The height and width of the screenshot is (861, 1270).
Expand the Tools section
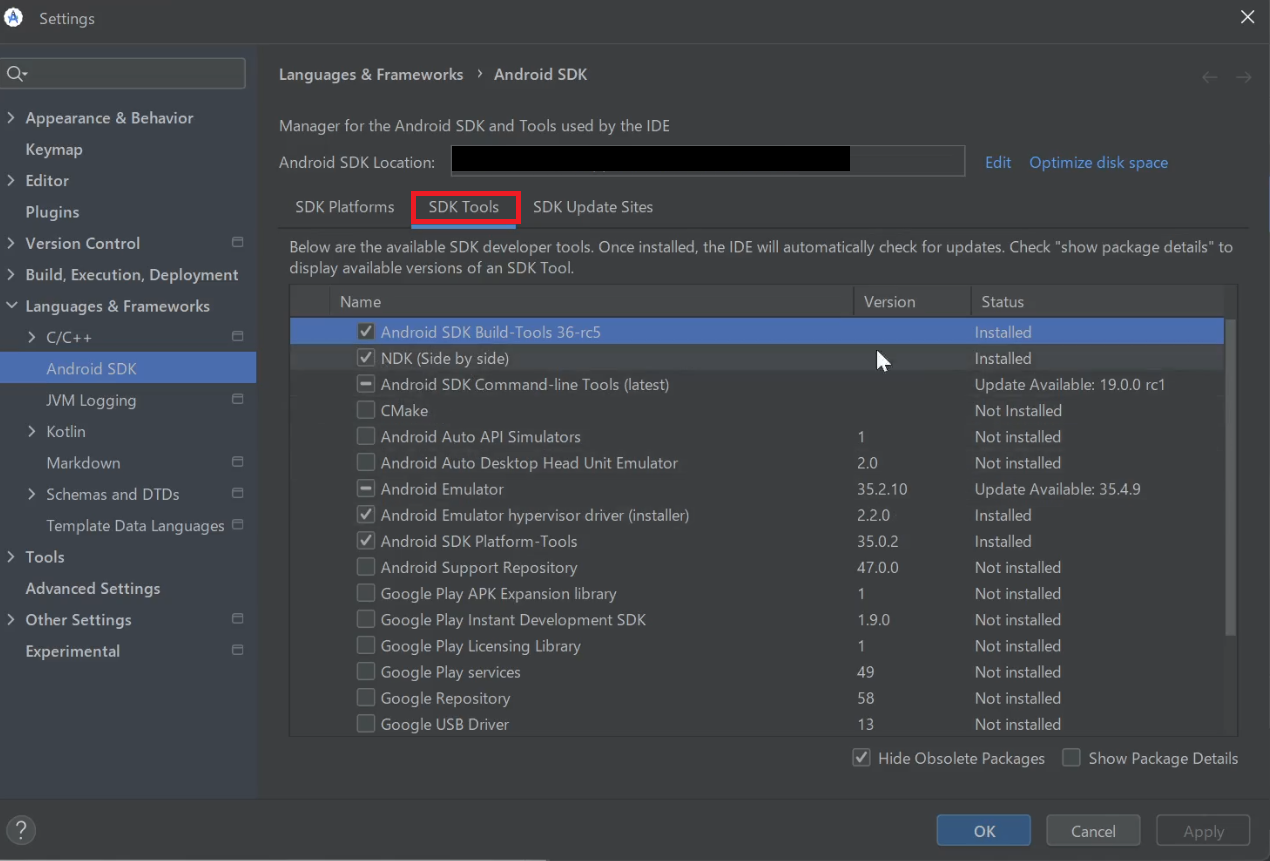(11, 557)
